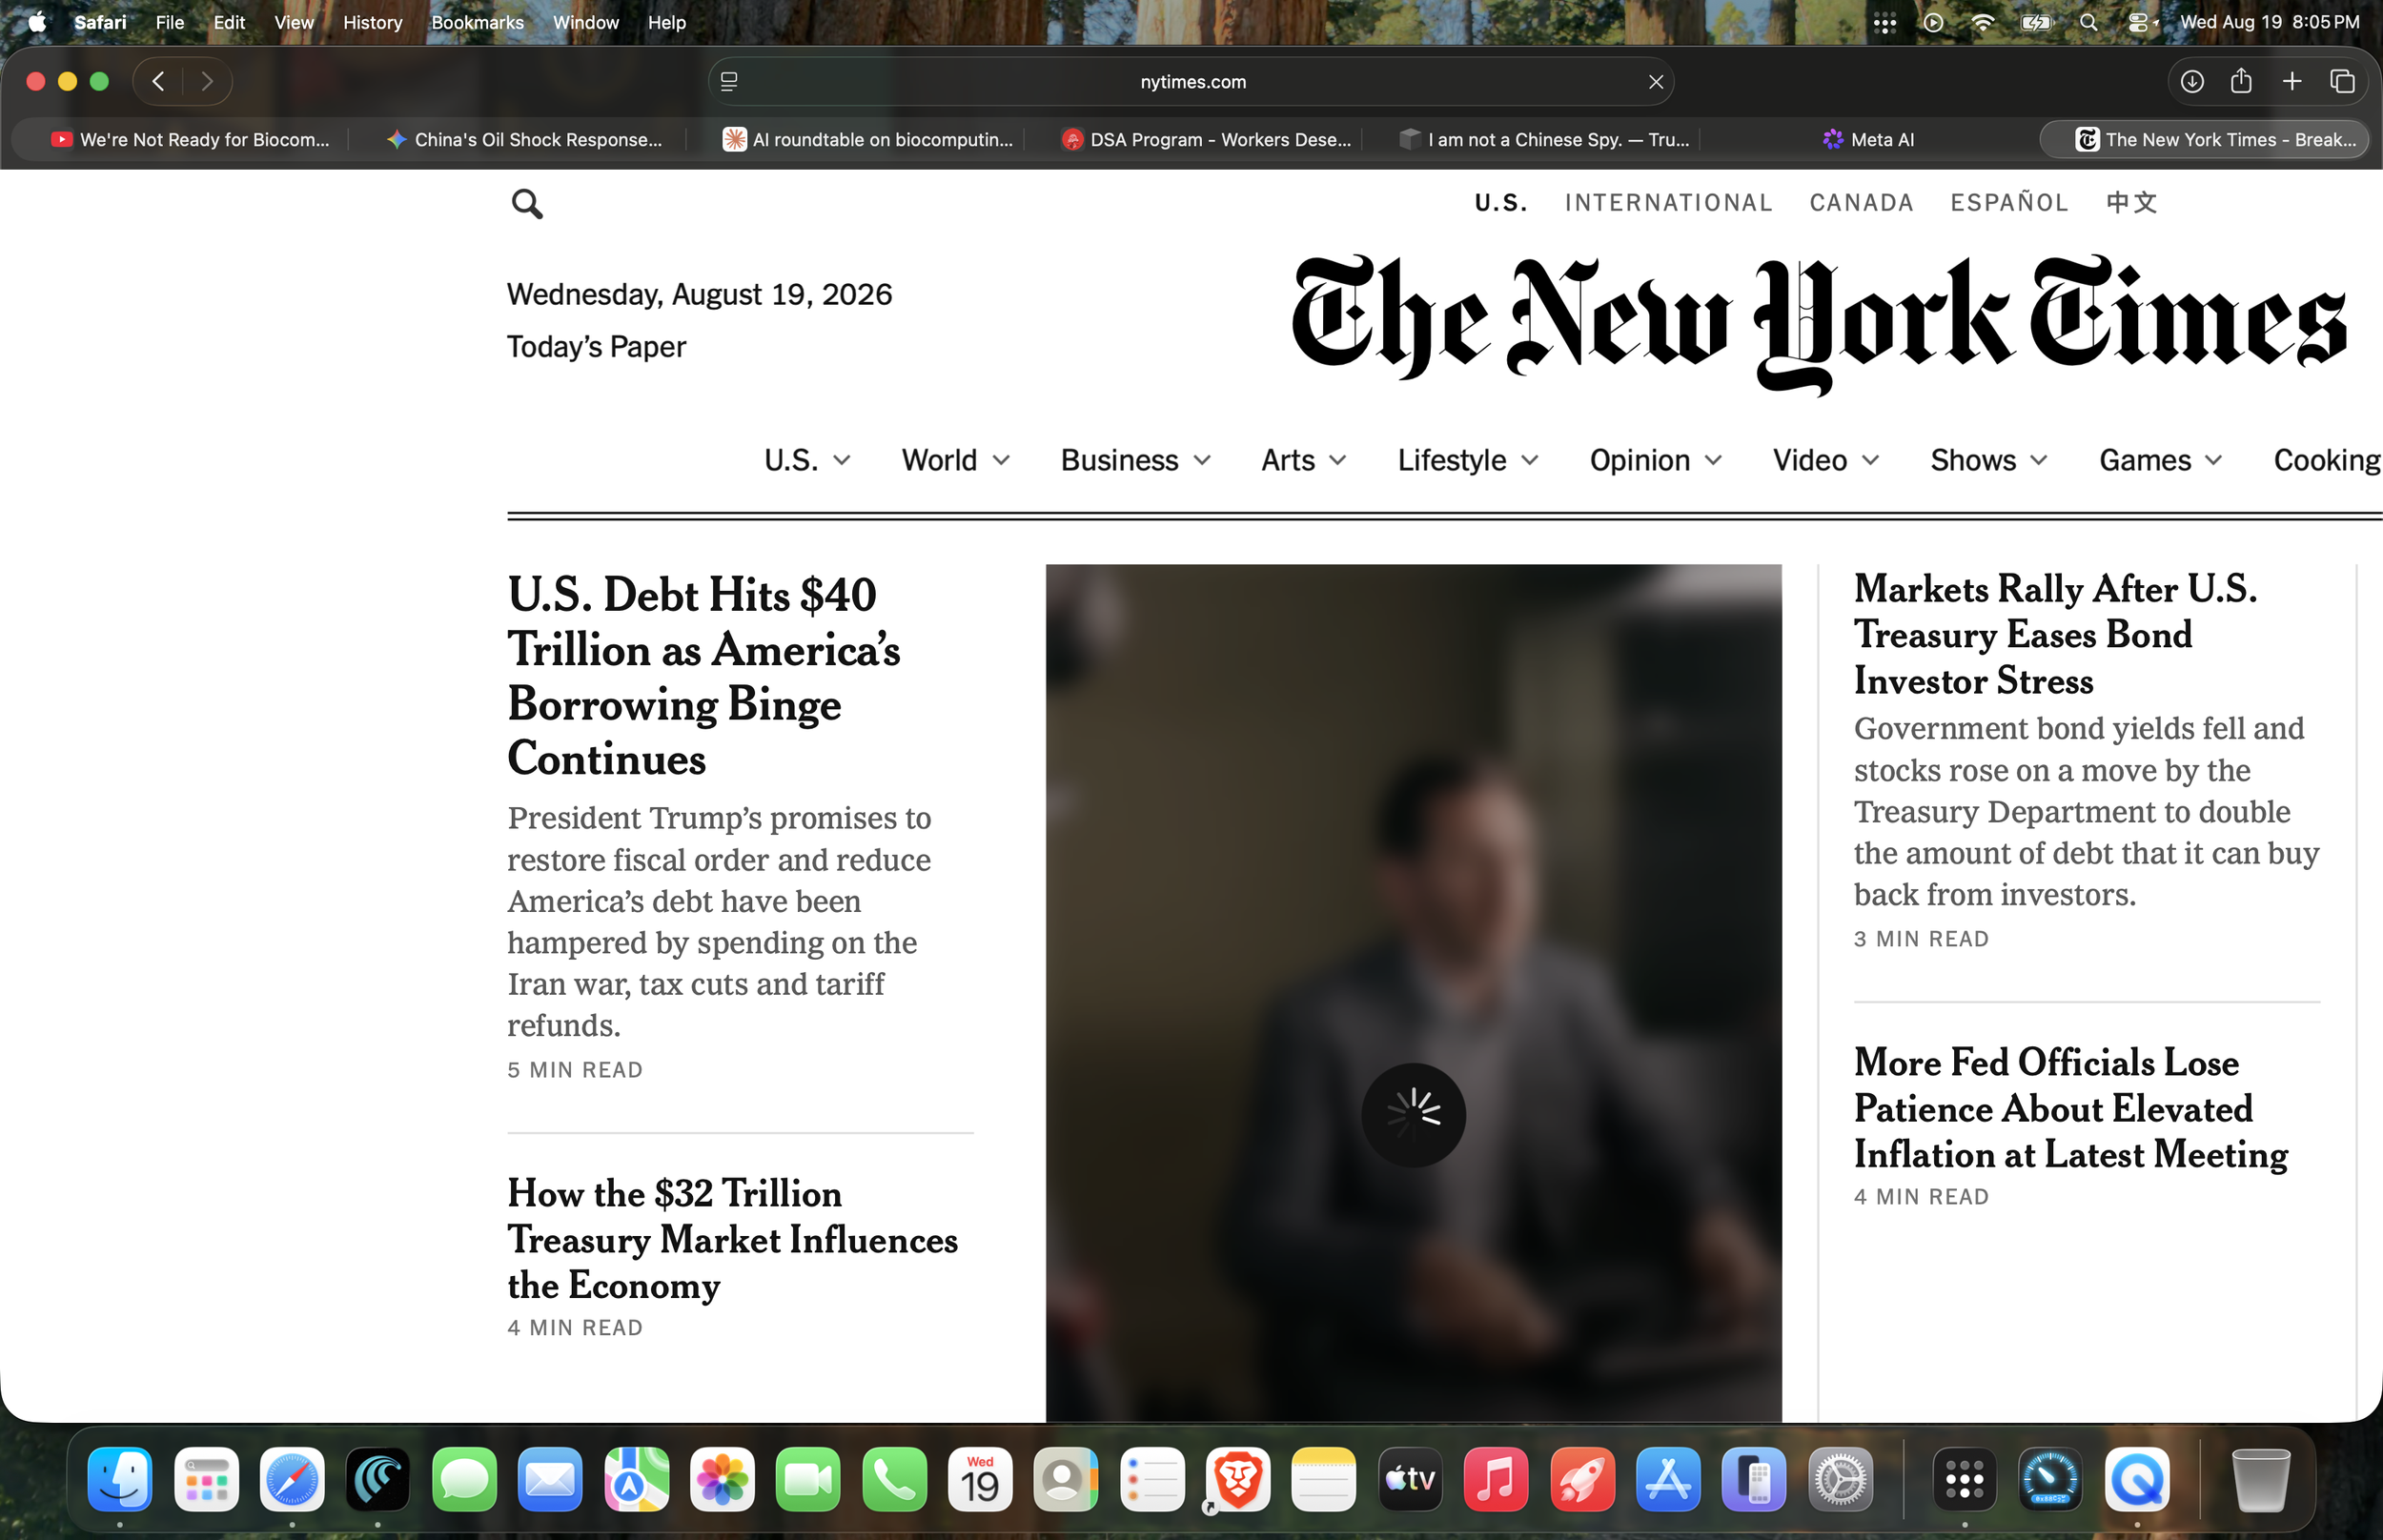Screen dimensions: 2383x1540
Task: Open Control Center in the menu bar
Action: [2140, 22]
